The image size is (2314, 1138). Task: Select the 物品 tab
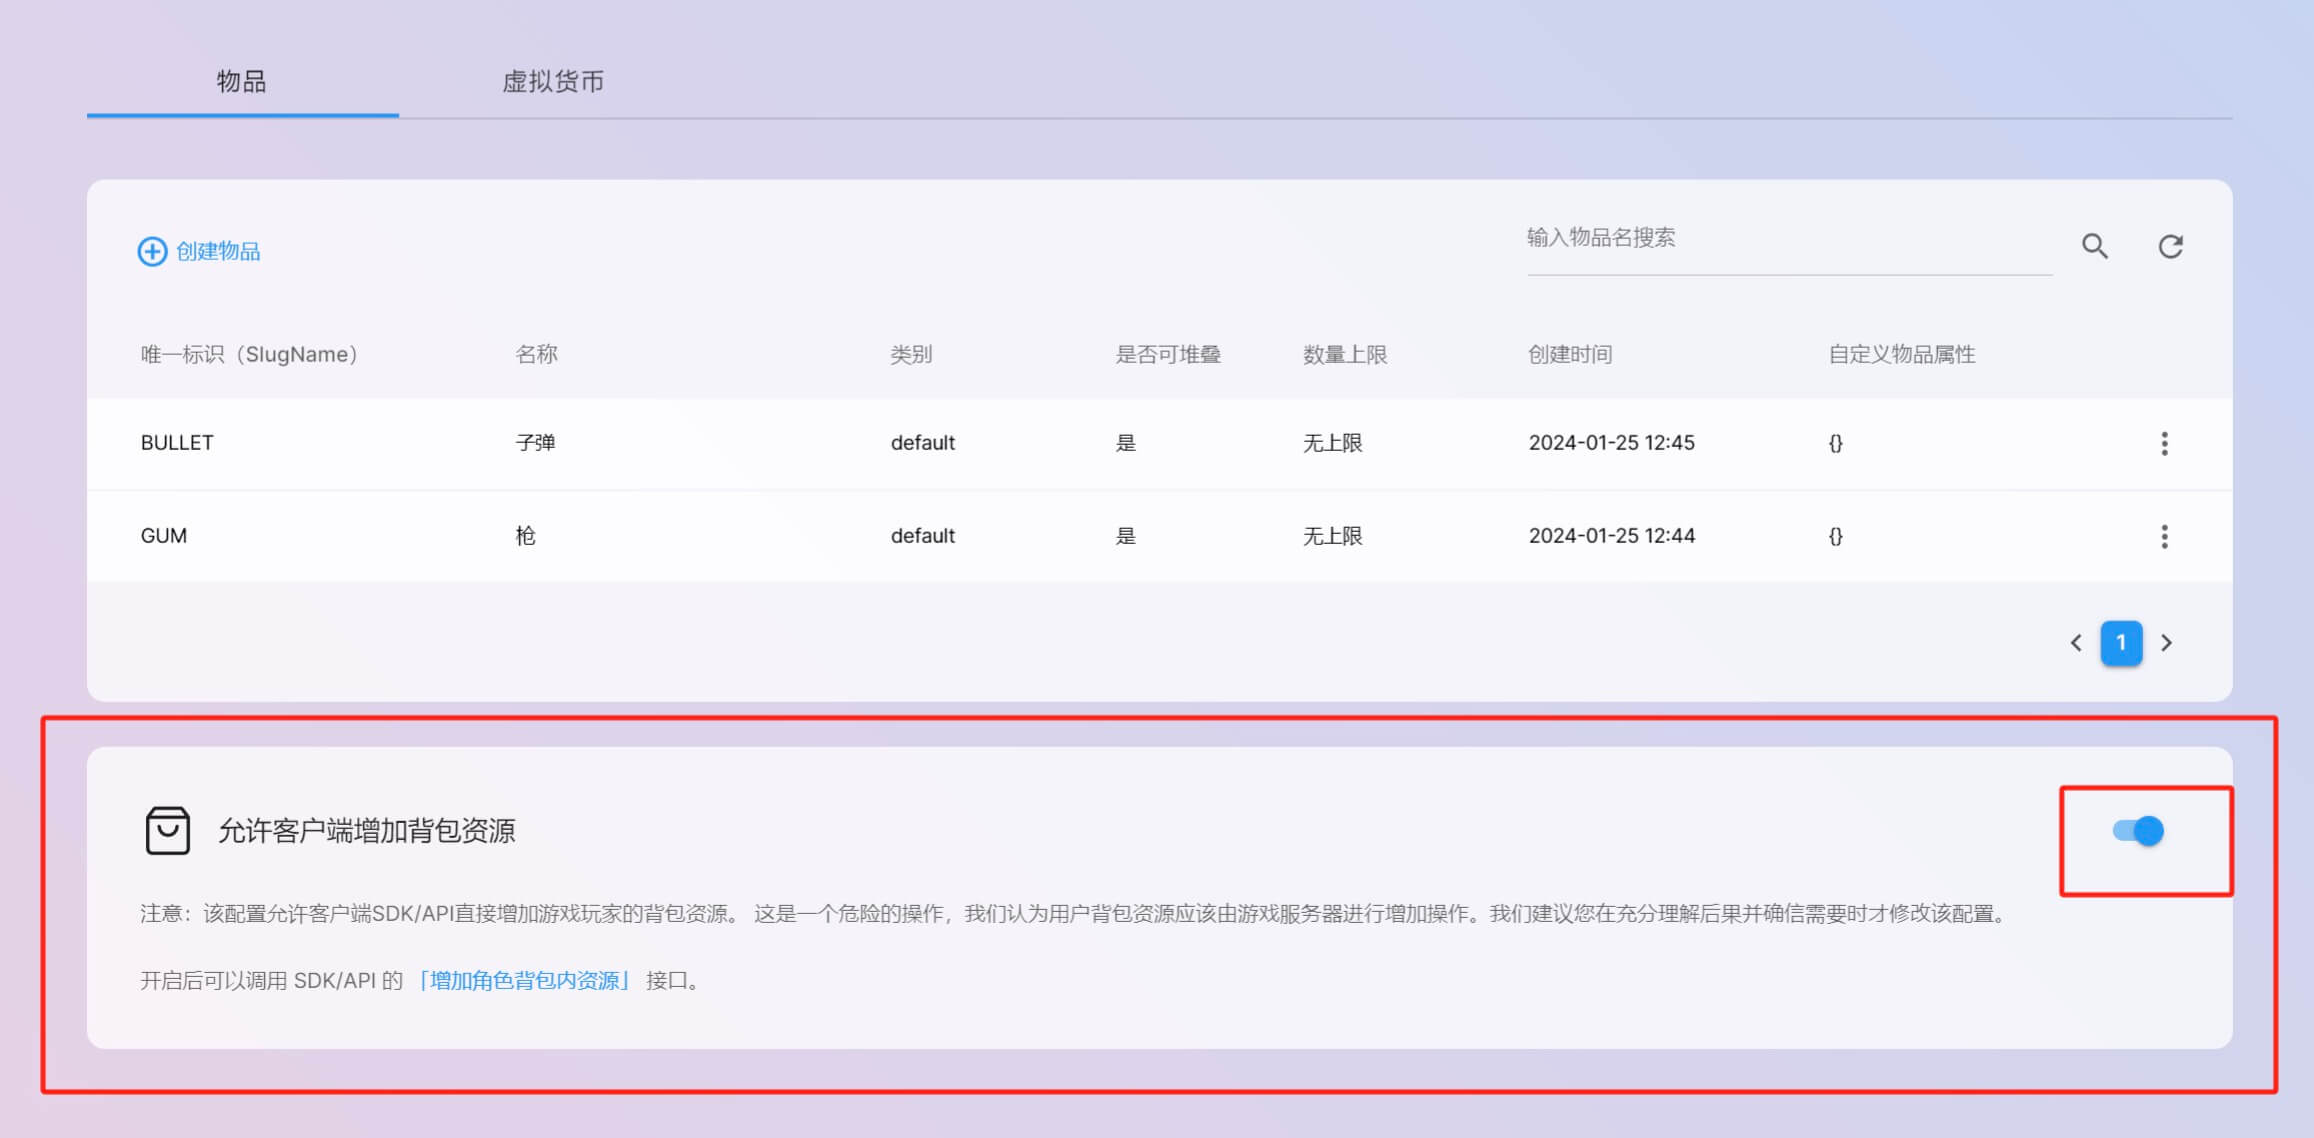tap(242, 81)
